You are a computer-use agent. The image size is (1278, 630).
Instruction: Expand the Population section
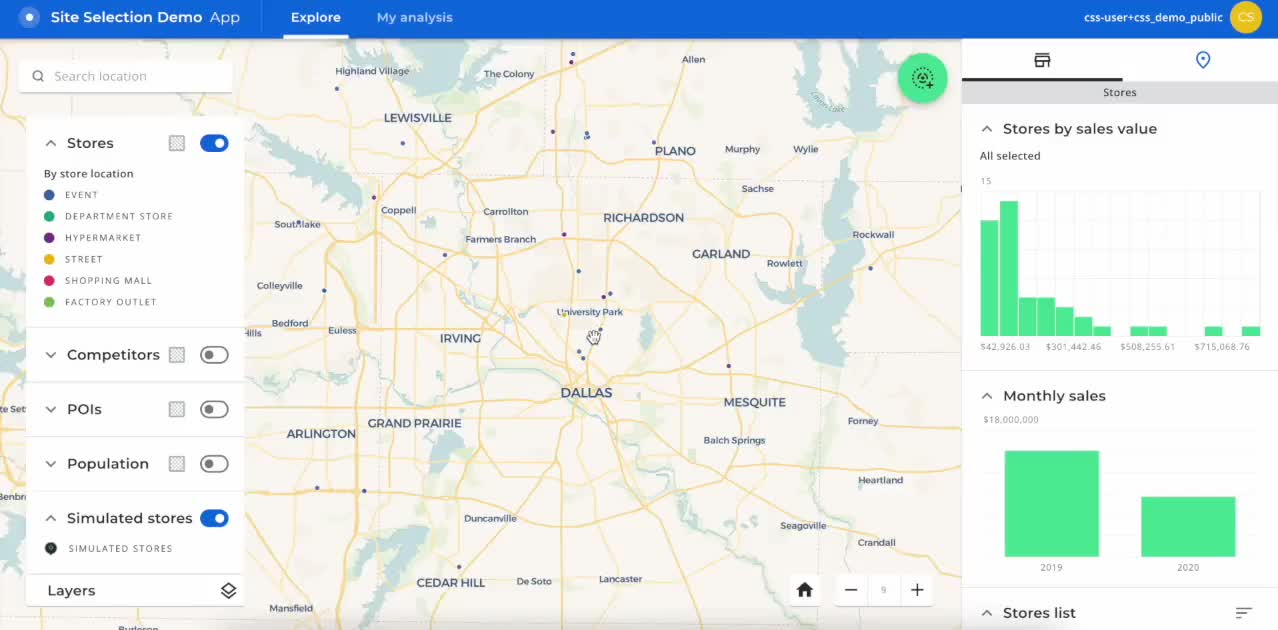51,463
